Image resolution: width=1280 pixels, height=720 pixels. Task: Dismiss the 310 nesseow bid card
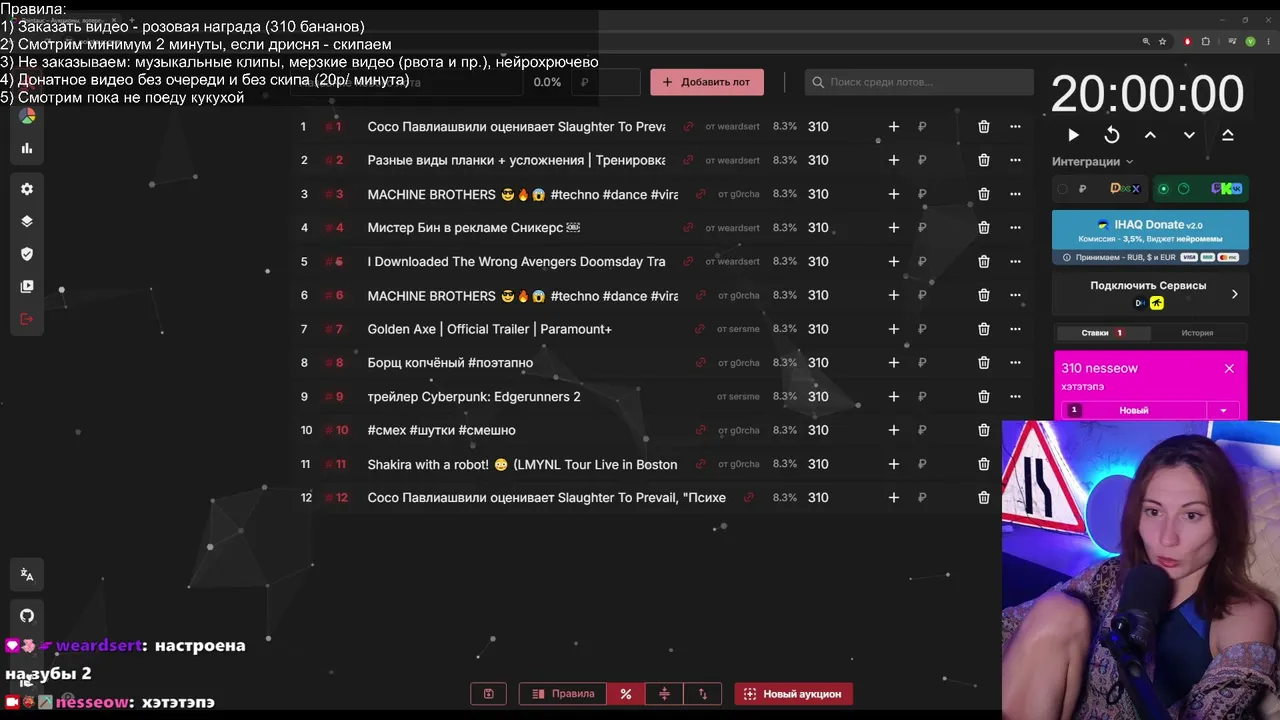tap(1229, 368)
